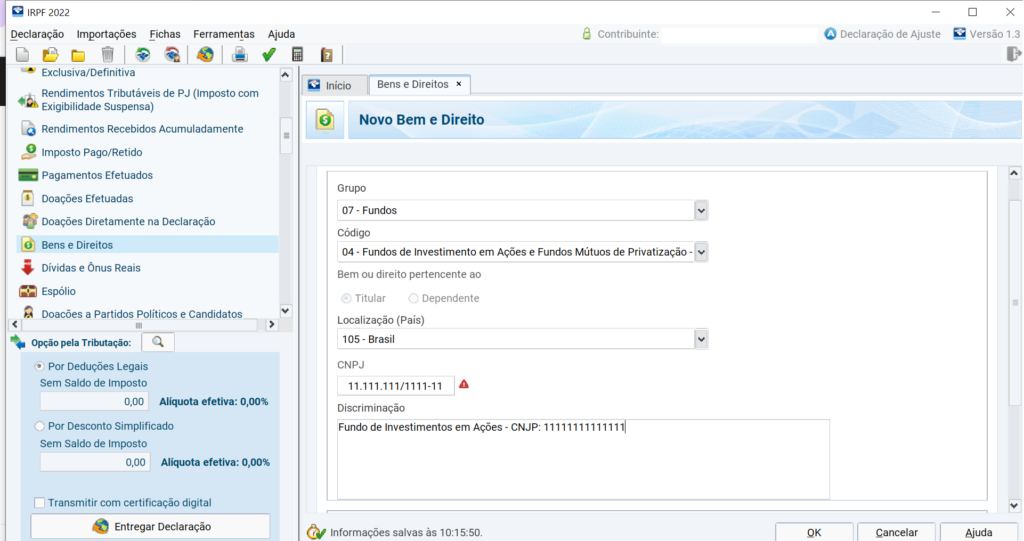The height and width of the screenshot is (541, 1024).
Task: Click the Dívidas e Ônus Reais red arrow icon
Action: 27,267
